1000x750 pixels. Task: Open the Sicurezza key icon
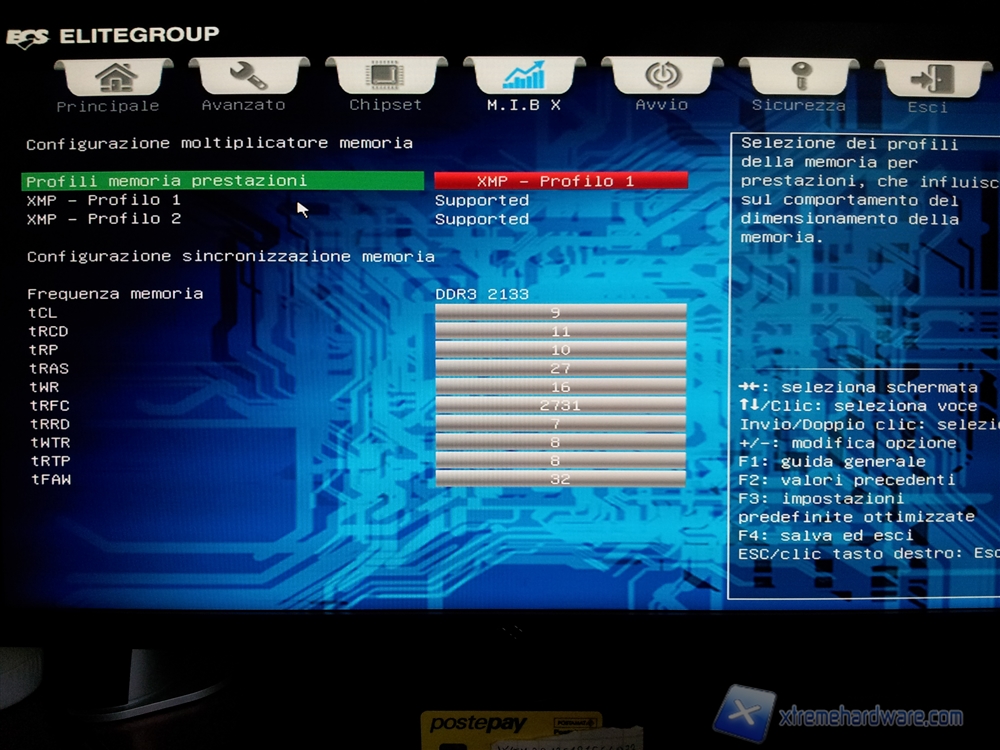tap(798, 78)
